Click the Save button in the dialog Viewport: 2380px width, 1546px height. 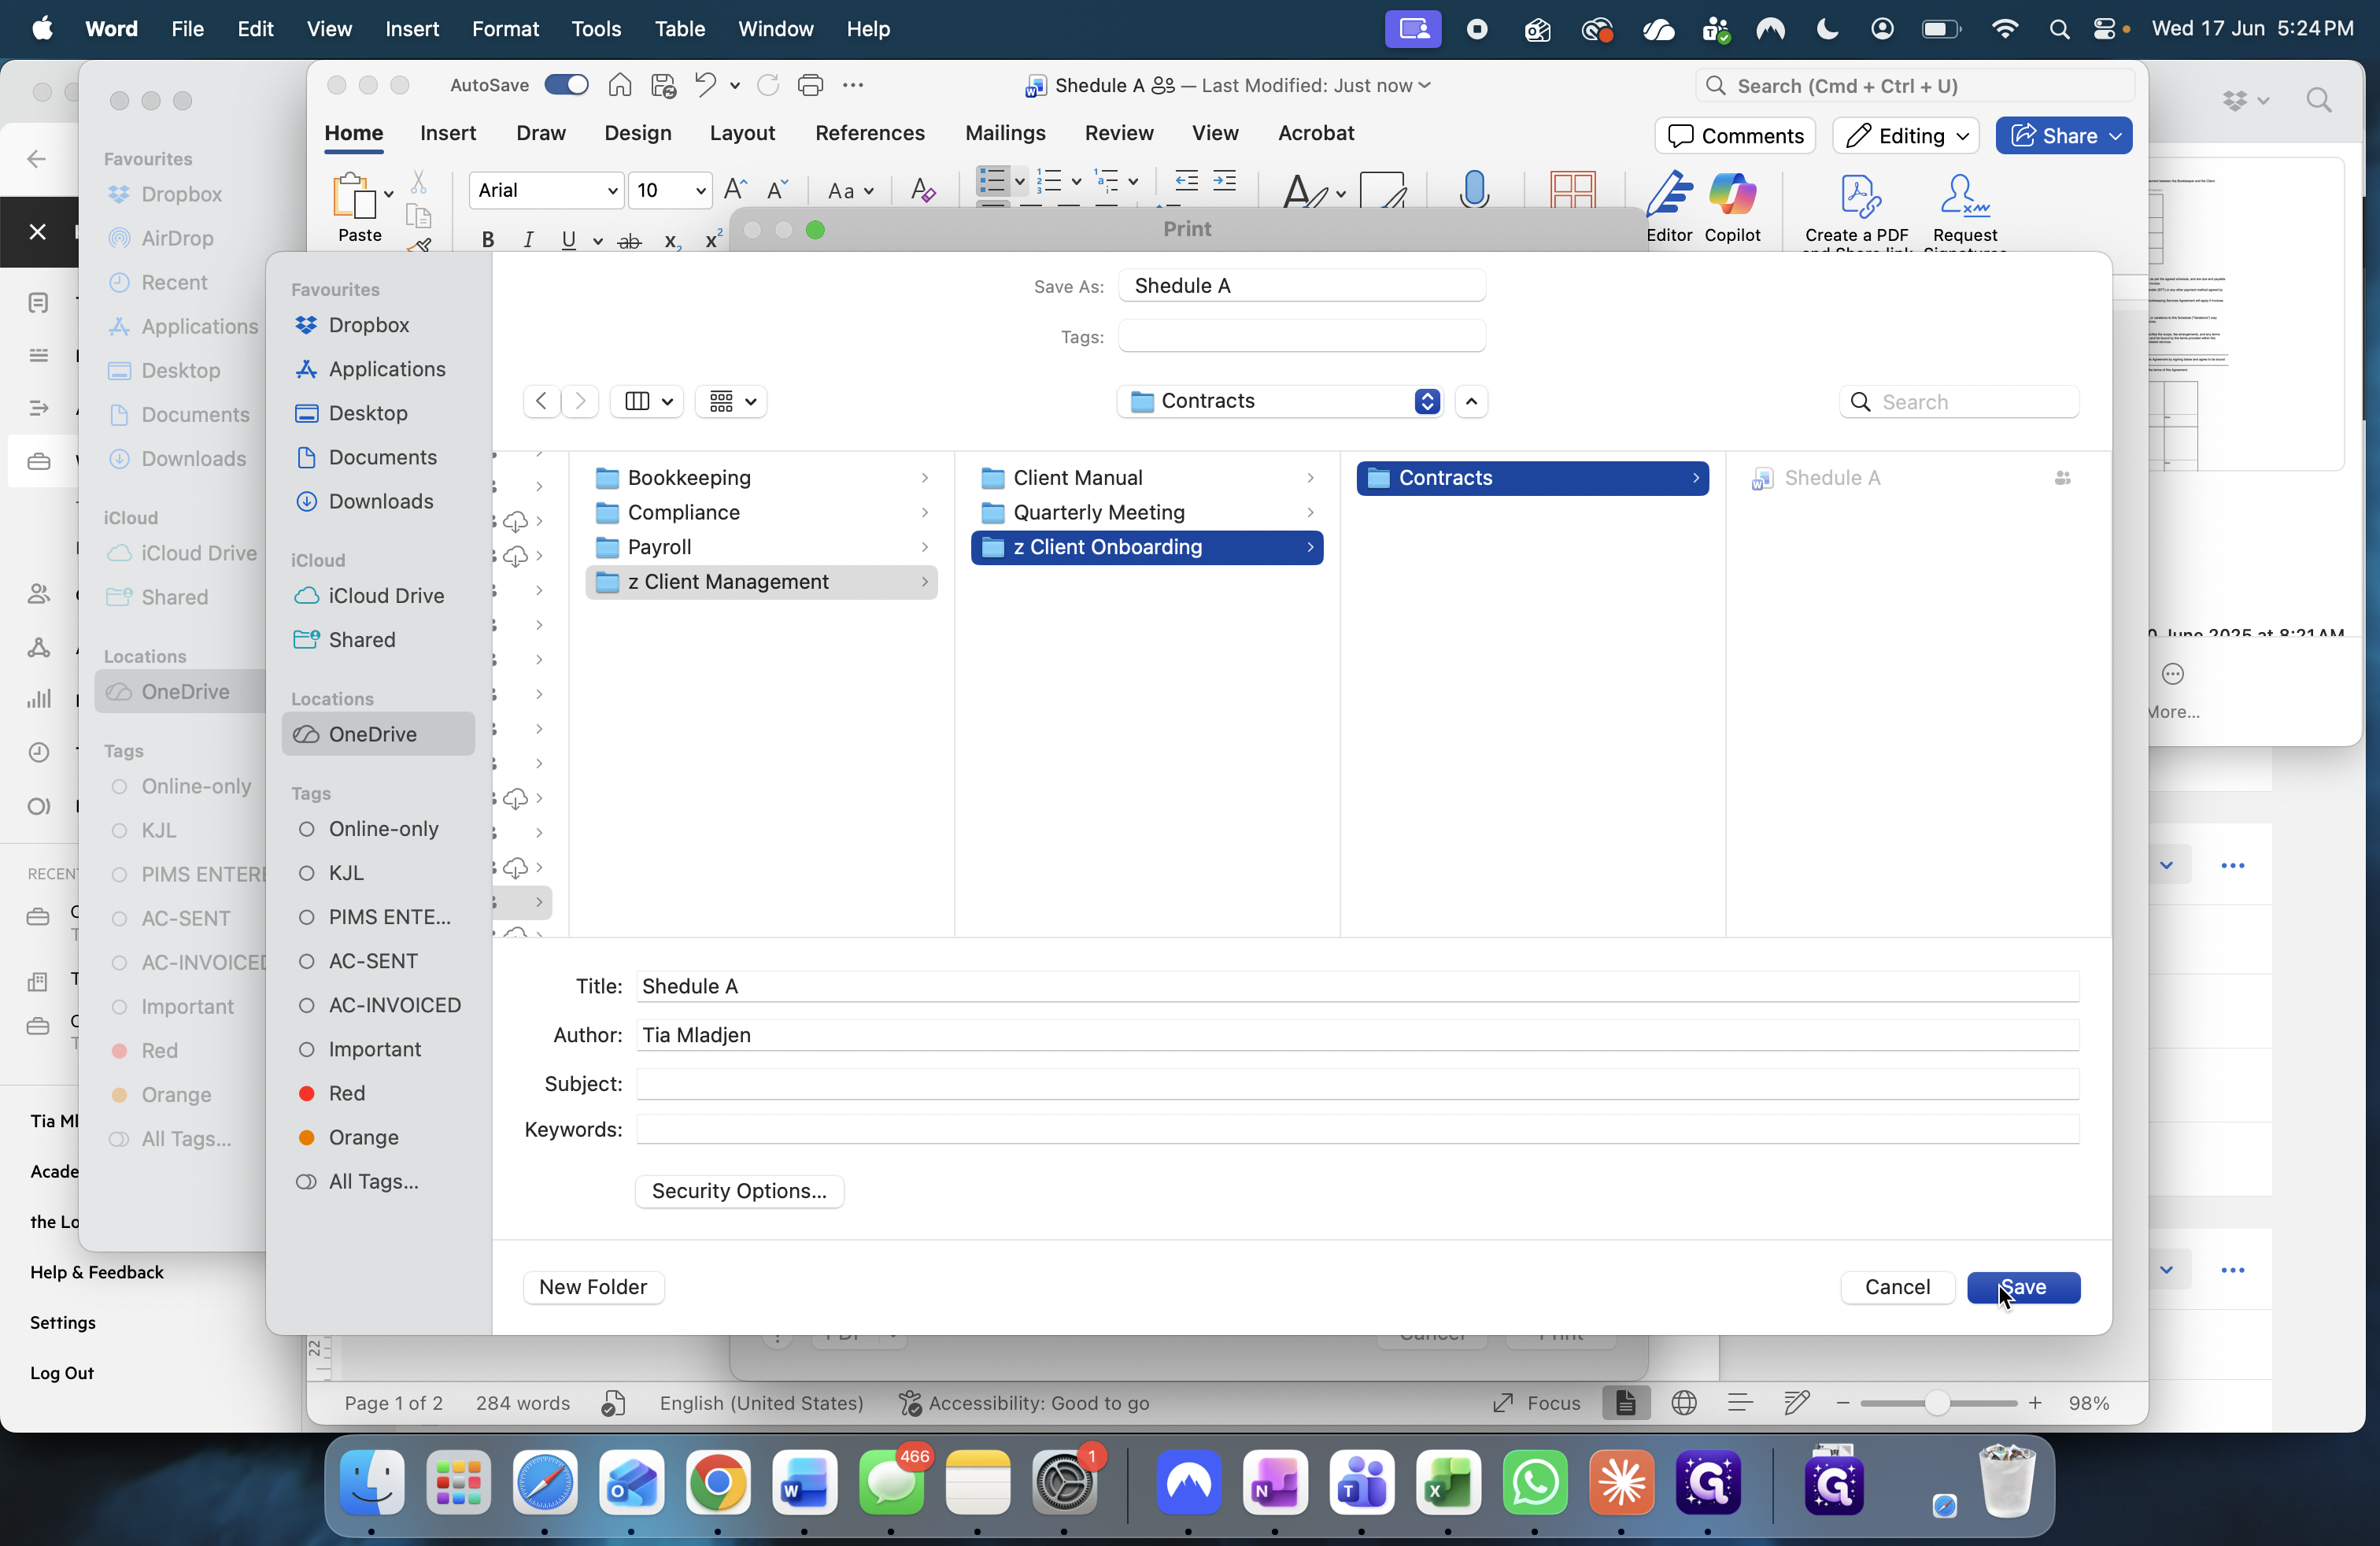[2023, 1287]
